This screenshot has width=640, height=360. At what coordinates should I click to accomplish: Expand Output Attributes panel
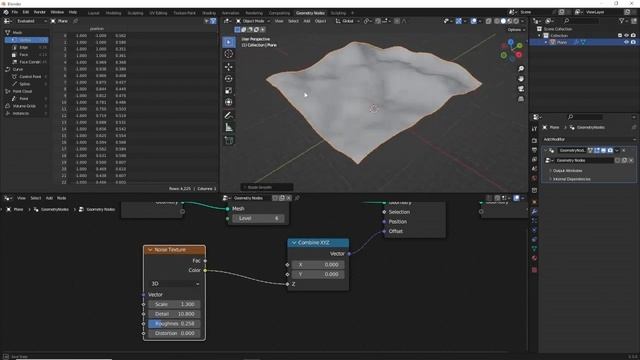point(567,171)
